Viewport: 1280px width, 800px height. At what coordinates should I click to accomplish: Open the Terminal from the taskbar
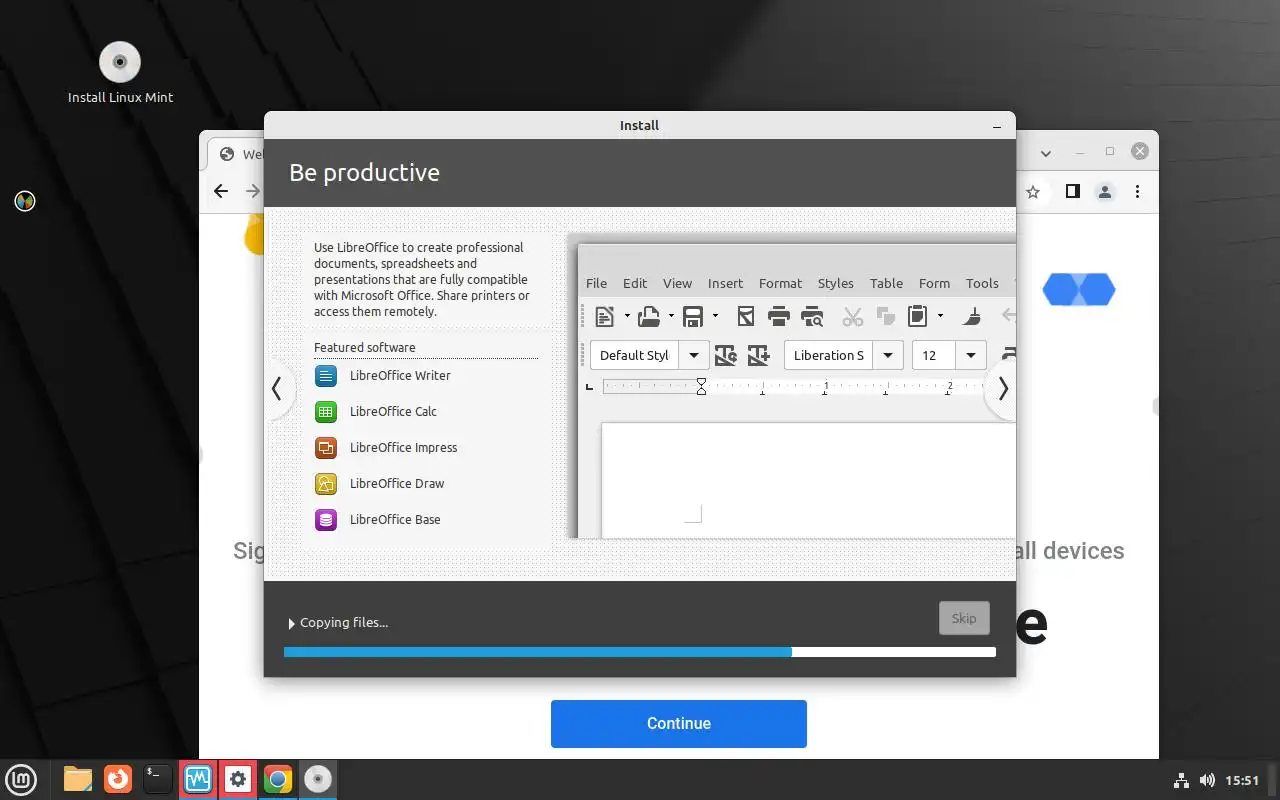coord(158,779)
